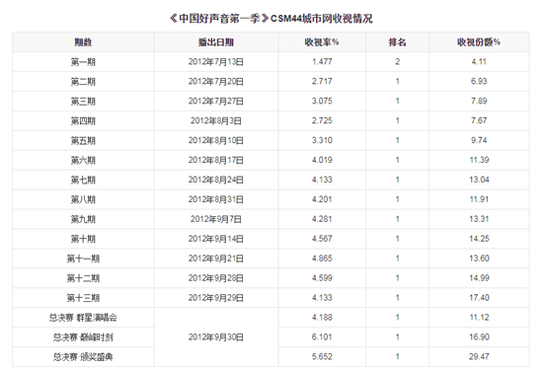Click the 排名 column header
The width and height of the screenshot is (550, 371).
point(397,42)
